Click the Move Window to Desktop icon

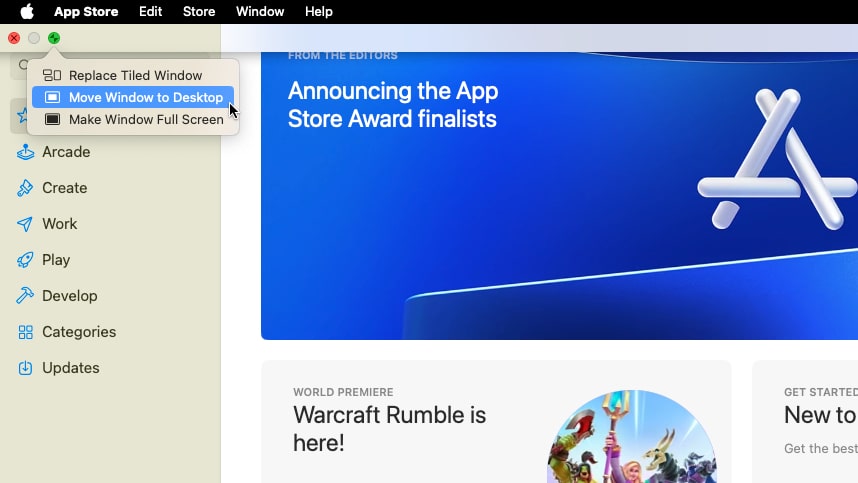click(x=52, y=97)
